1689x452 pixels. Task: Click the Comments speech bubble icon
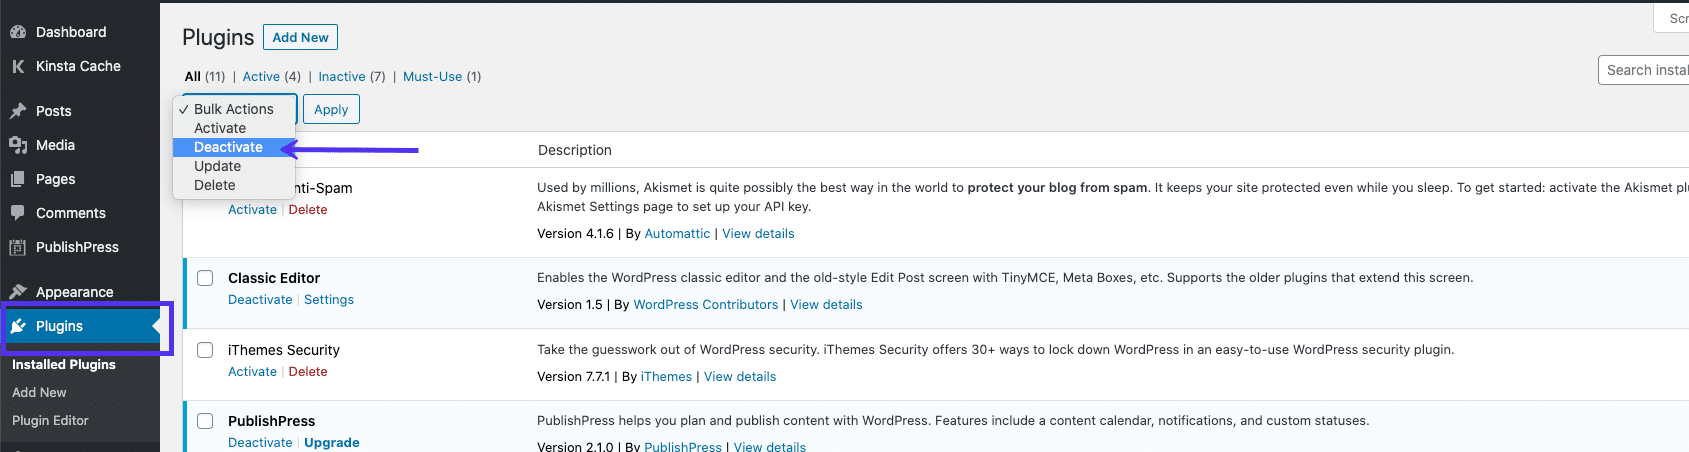(x=18, y=213)
